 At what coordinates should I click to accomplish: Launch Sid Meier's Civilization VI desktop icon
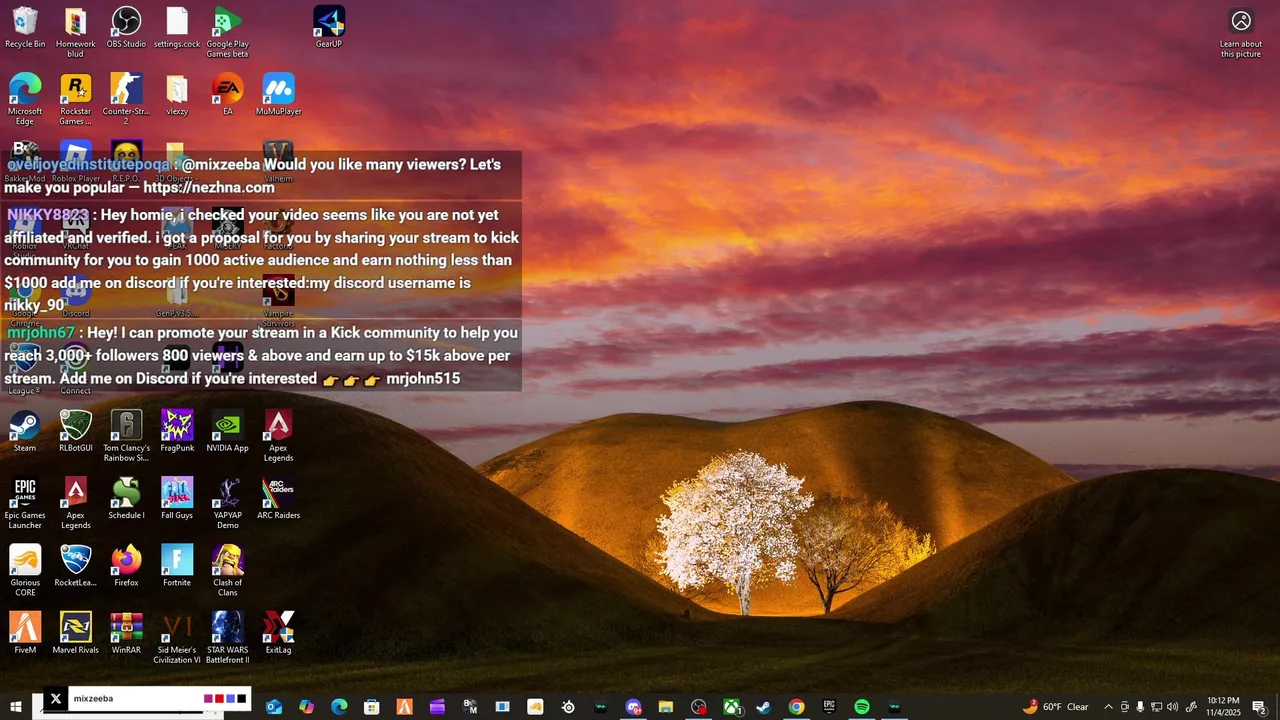pyautogui.click(x=177, y=637)
